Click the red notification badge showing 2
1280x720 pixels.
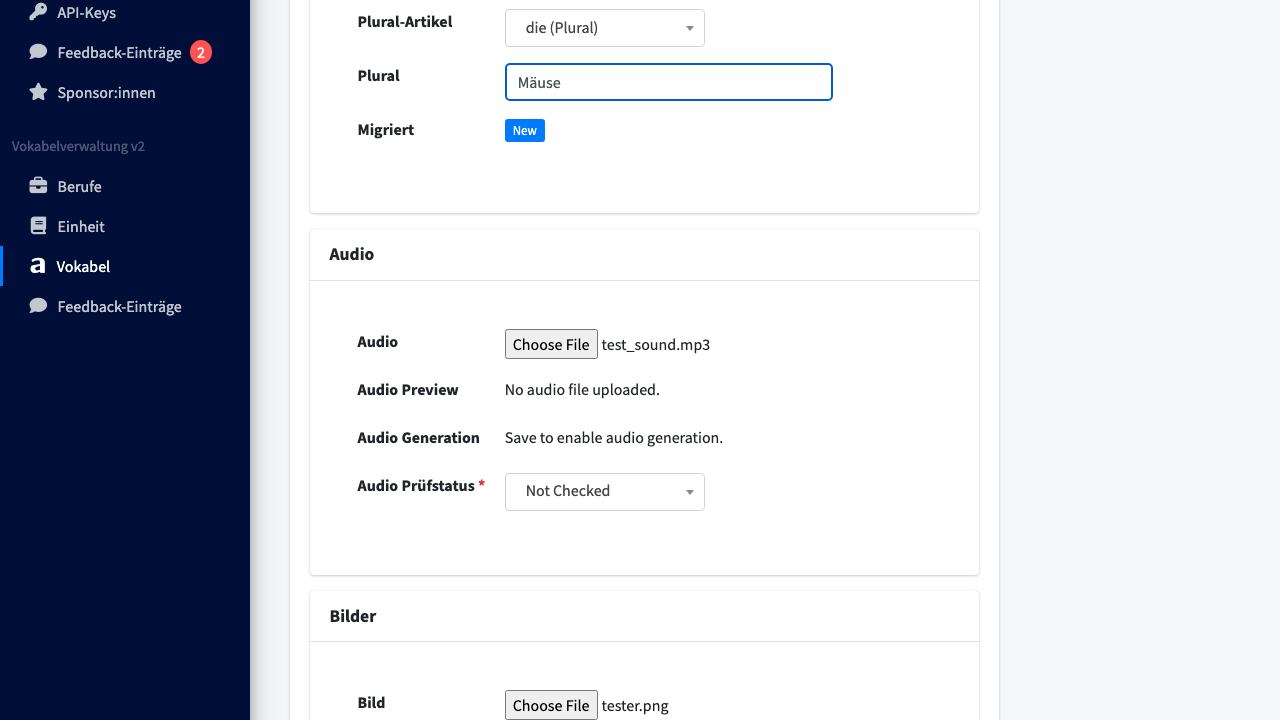201,52
